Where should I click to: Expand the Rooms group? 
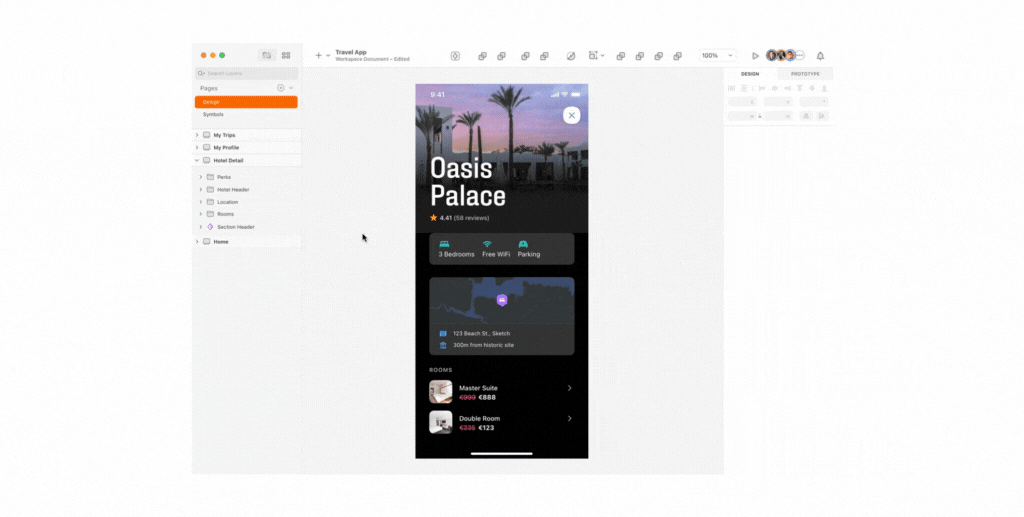pyautogui.click(x=200, y=214)
